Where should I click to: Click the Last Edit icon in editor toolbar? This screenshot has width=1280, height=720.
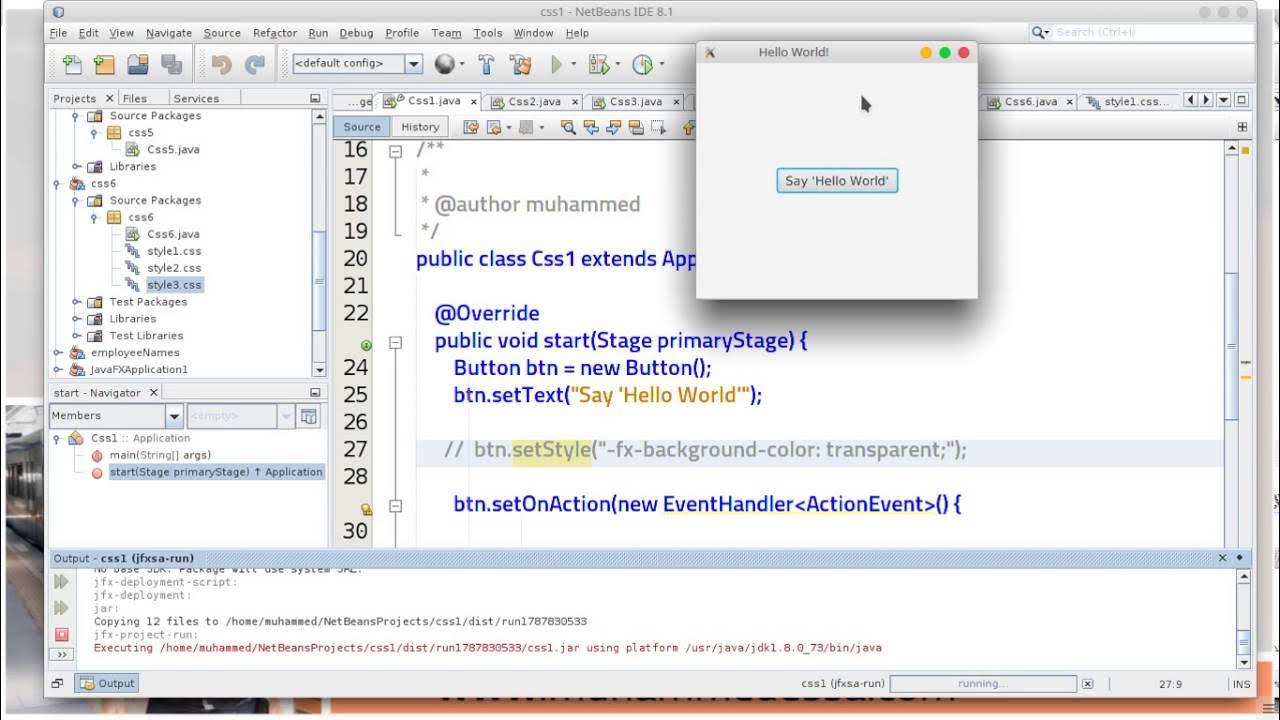pyautogui.click(x=471, y=127)
